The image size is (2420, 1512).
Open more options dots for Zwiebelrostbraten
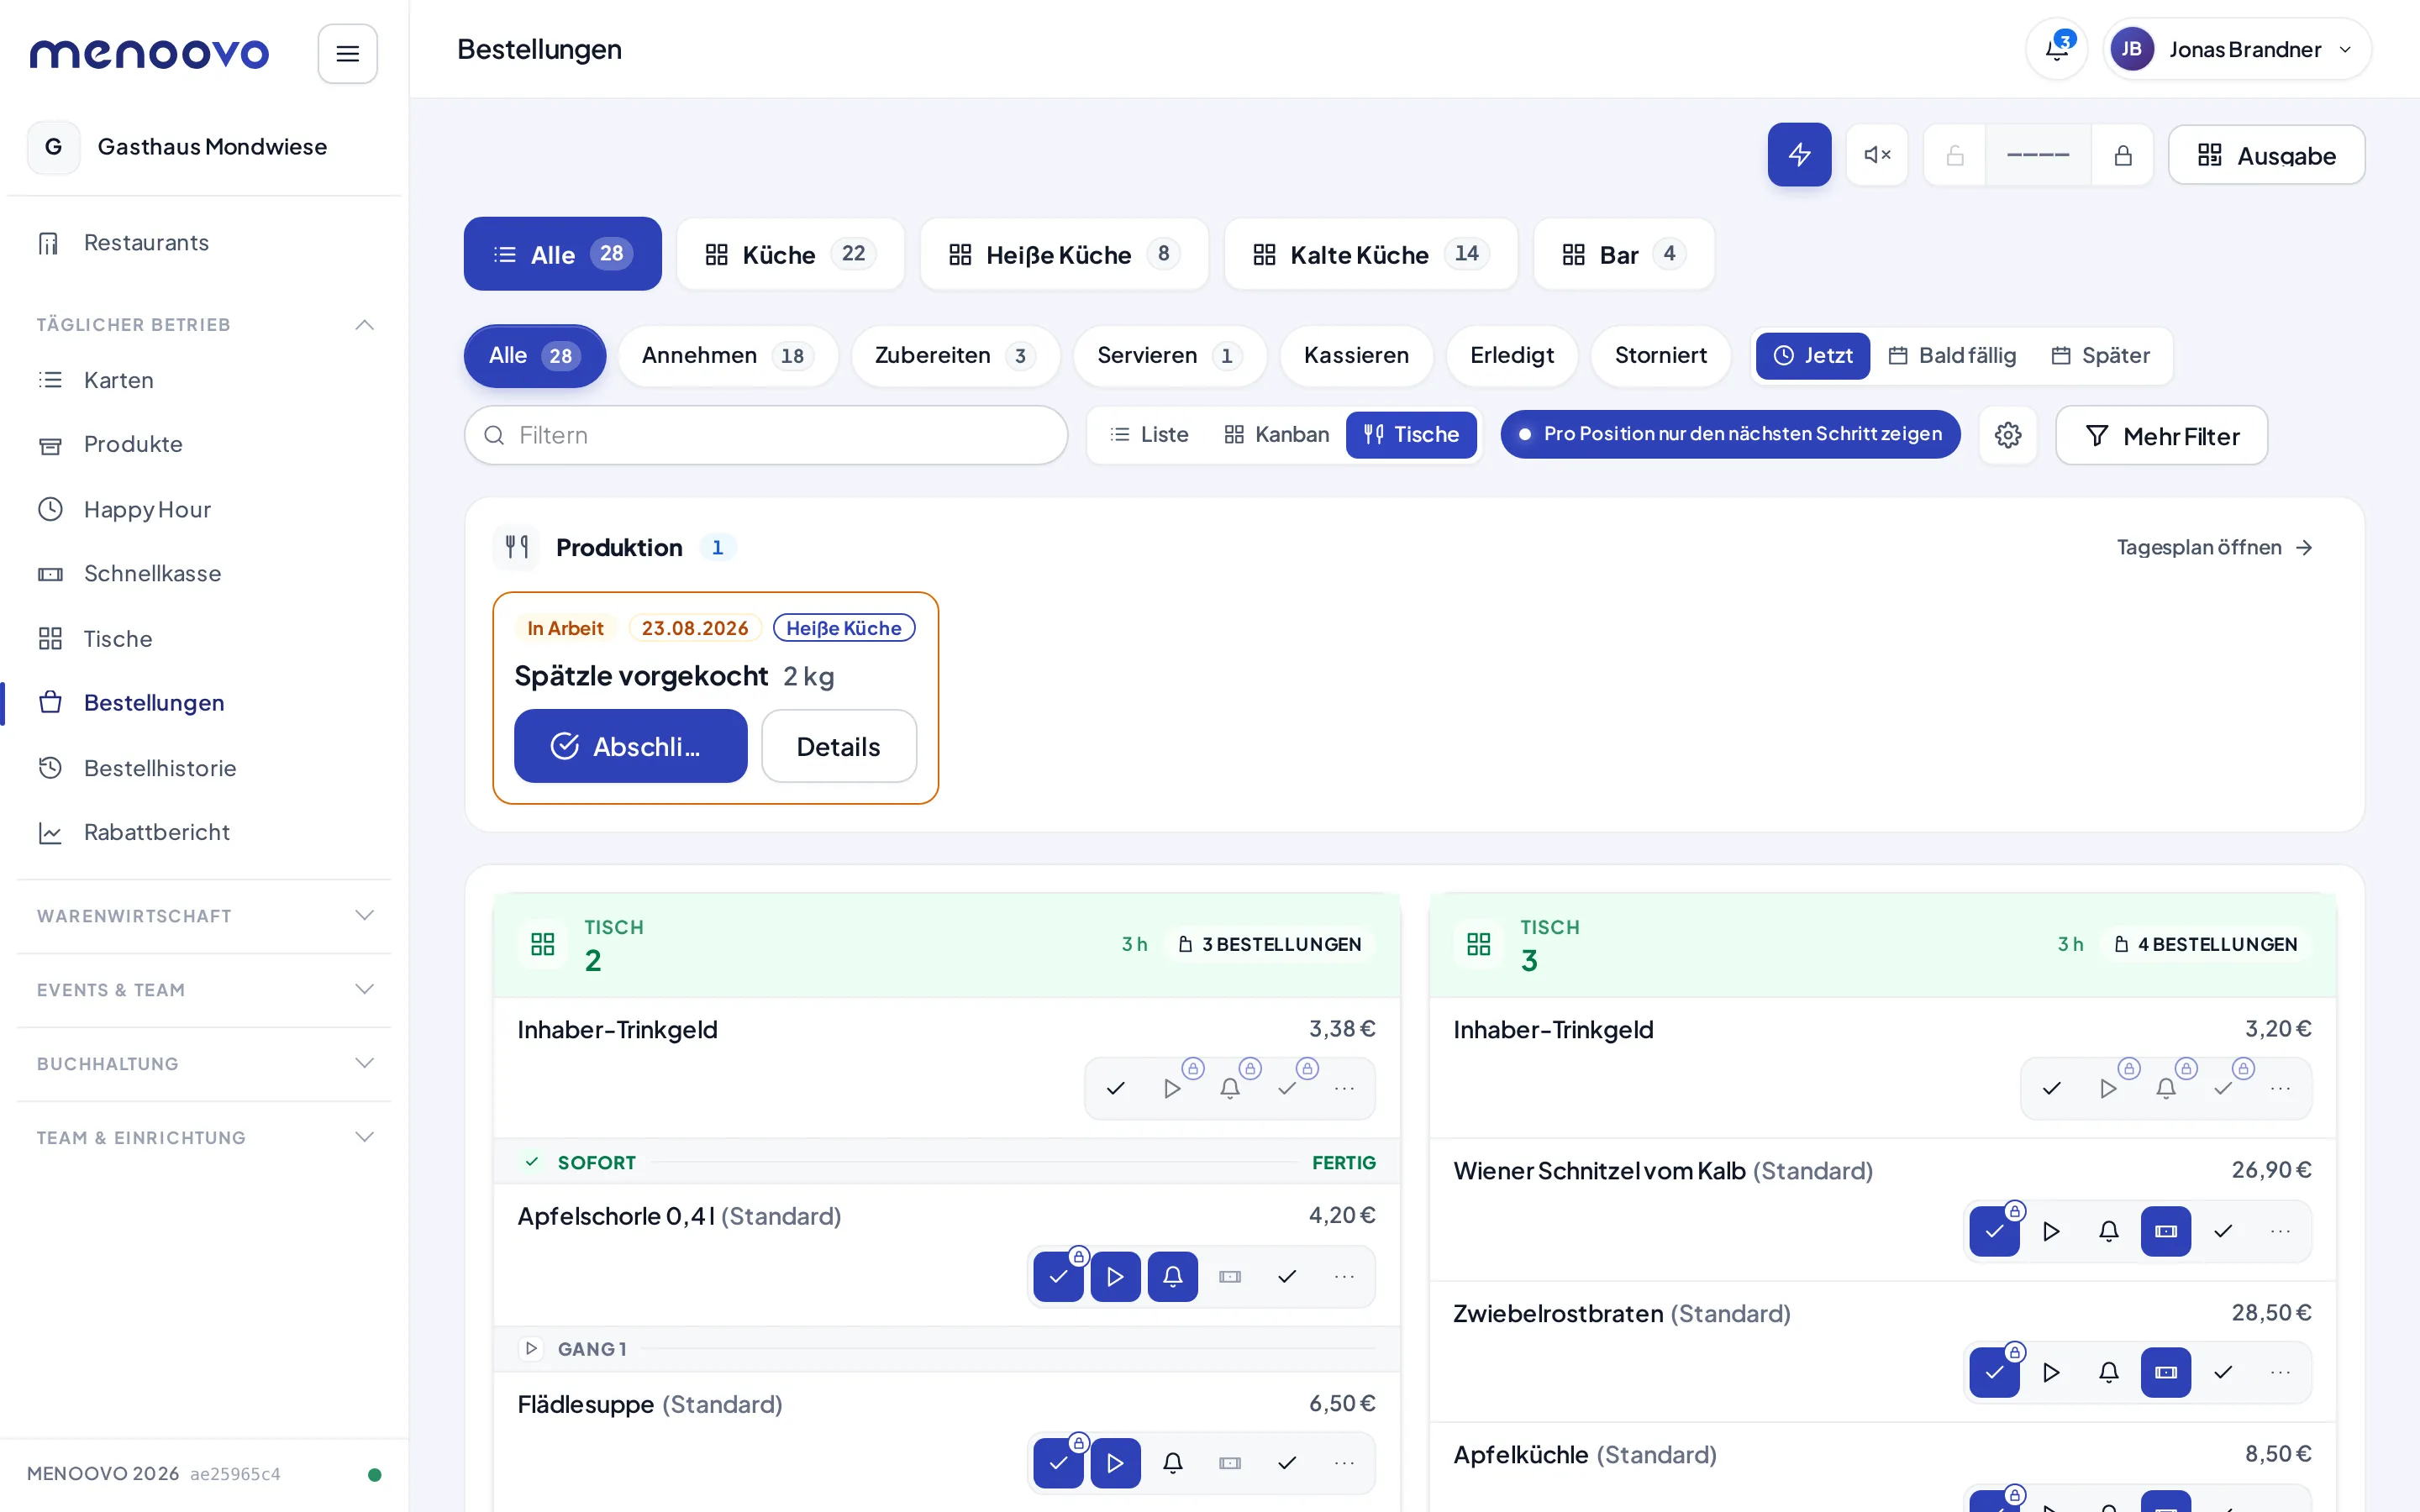2280,1372
